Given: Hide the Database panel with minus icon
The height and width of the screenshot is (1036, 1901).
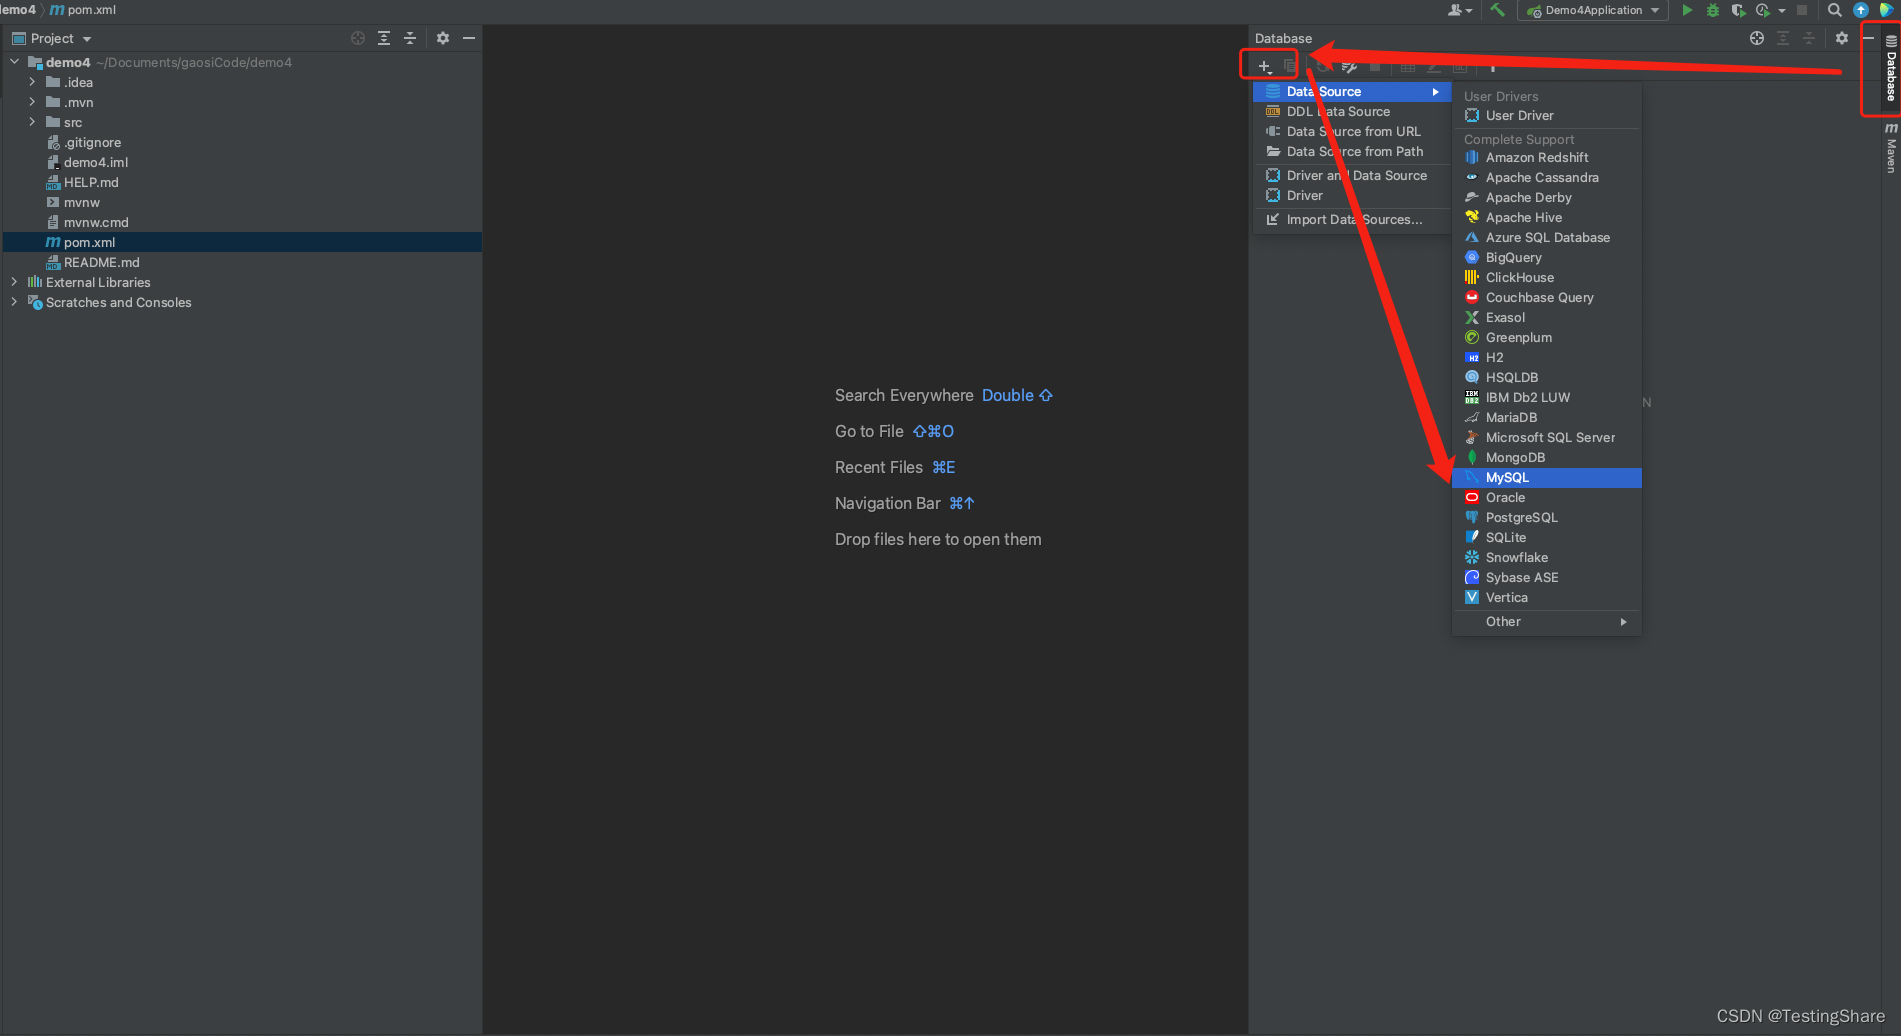Looking at the screenshot, I should [x=1868, y=38].
